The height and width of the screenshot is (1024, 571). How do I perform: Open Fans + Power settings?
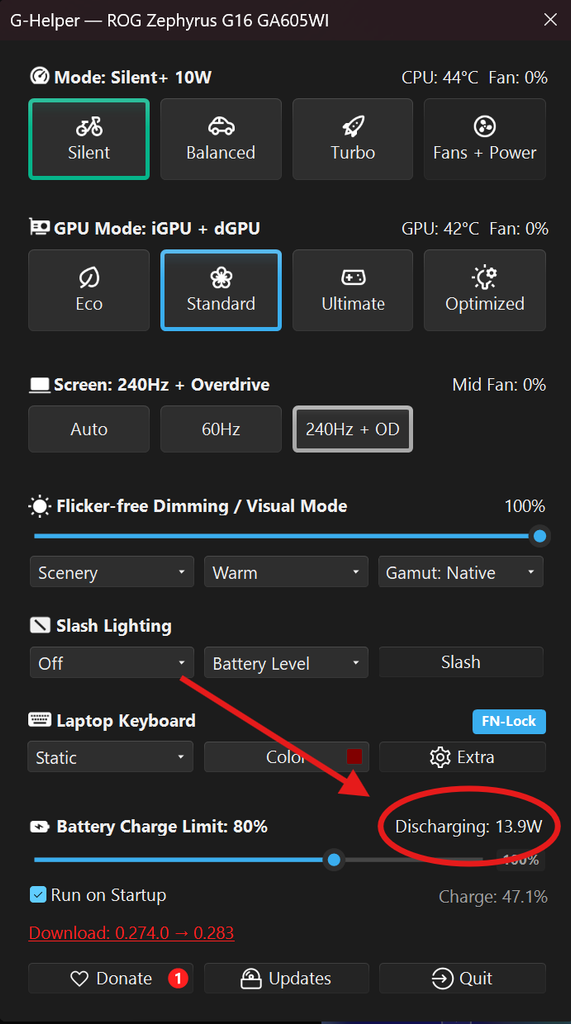pos(485,139)
